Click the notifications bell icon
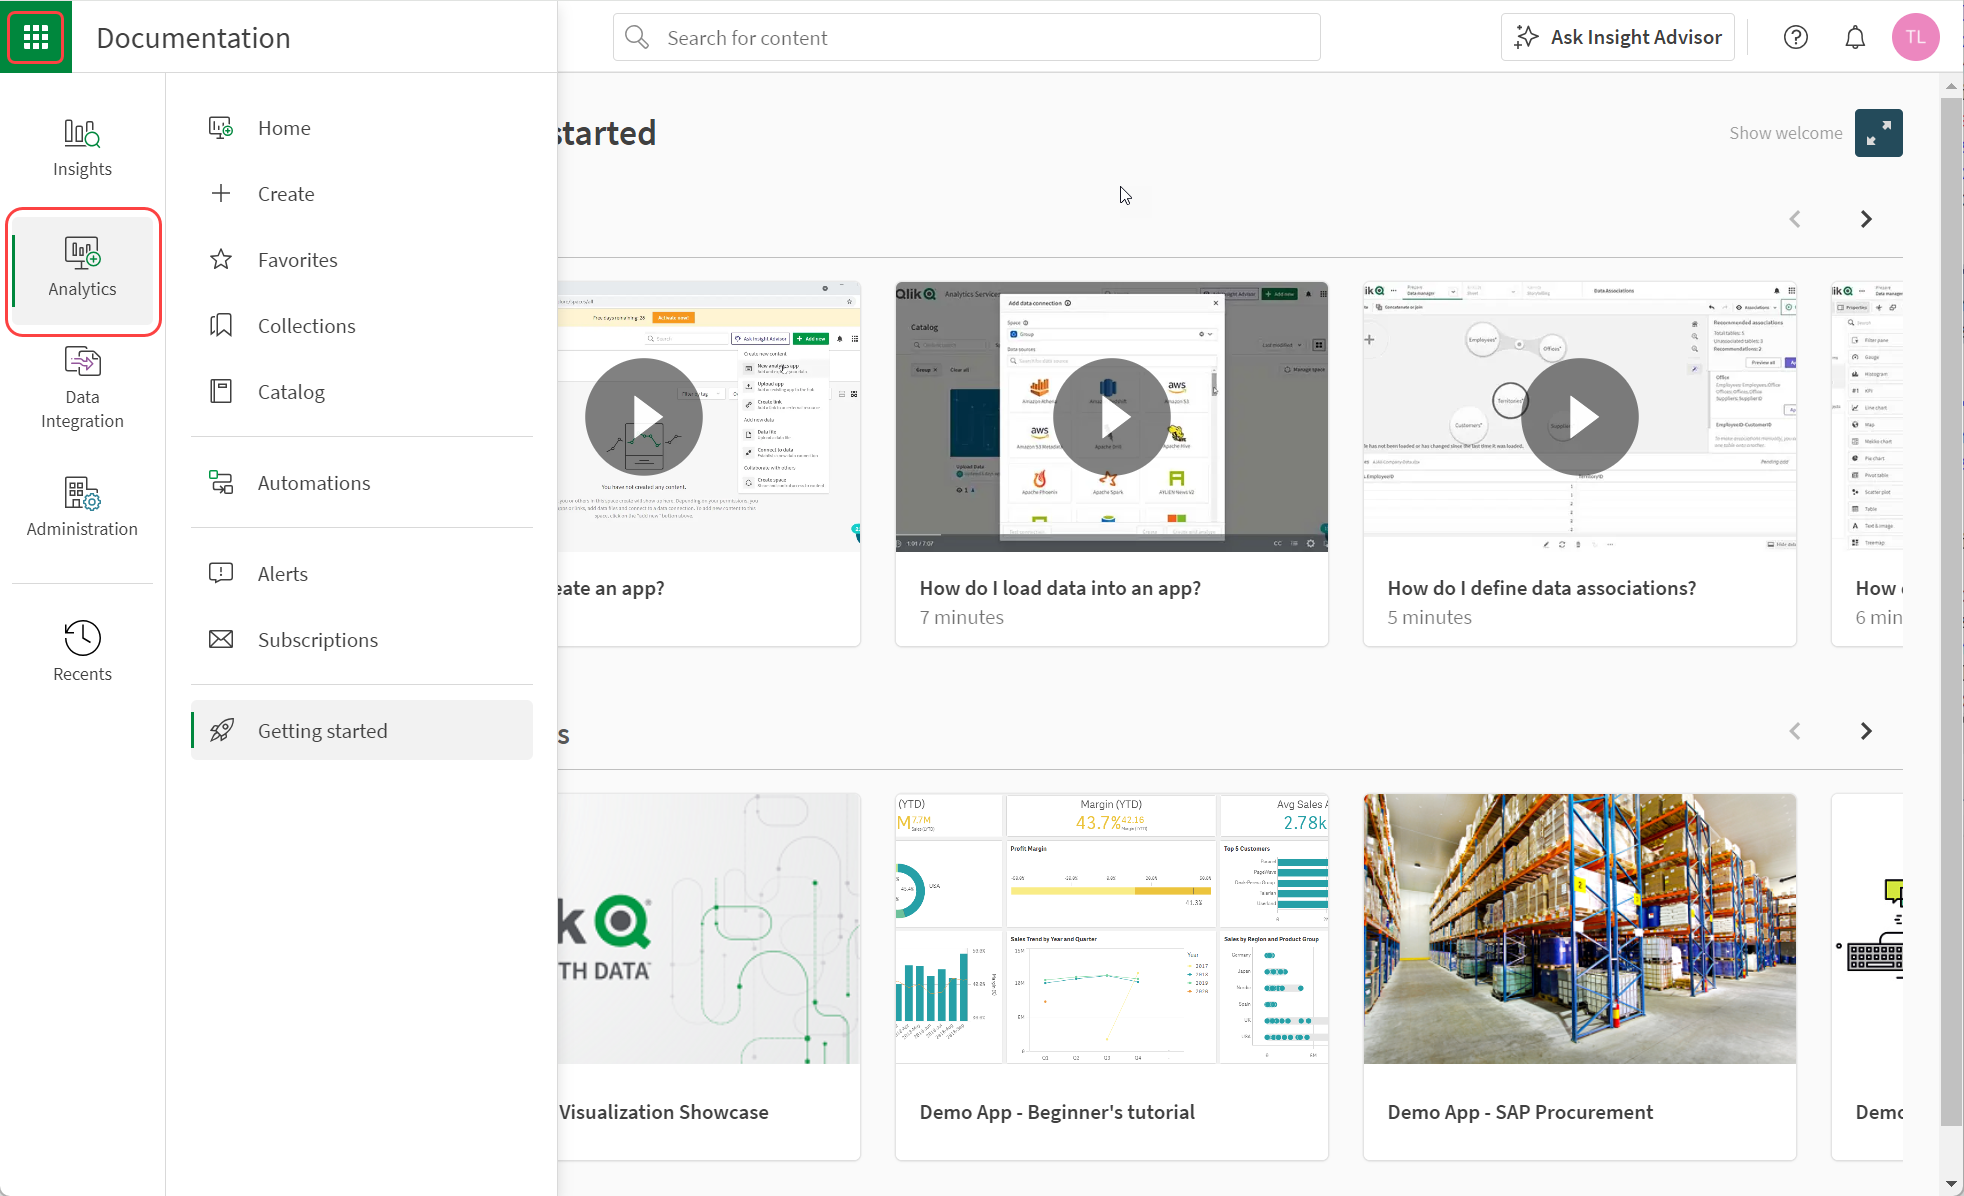The height and width of the screenshot is (1196, 1964). pos(1855,38)
